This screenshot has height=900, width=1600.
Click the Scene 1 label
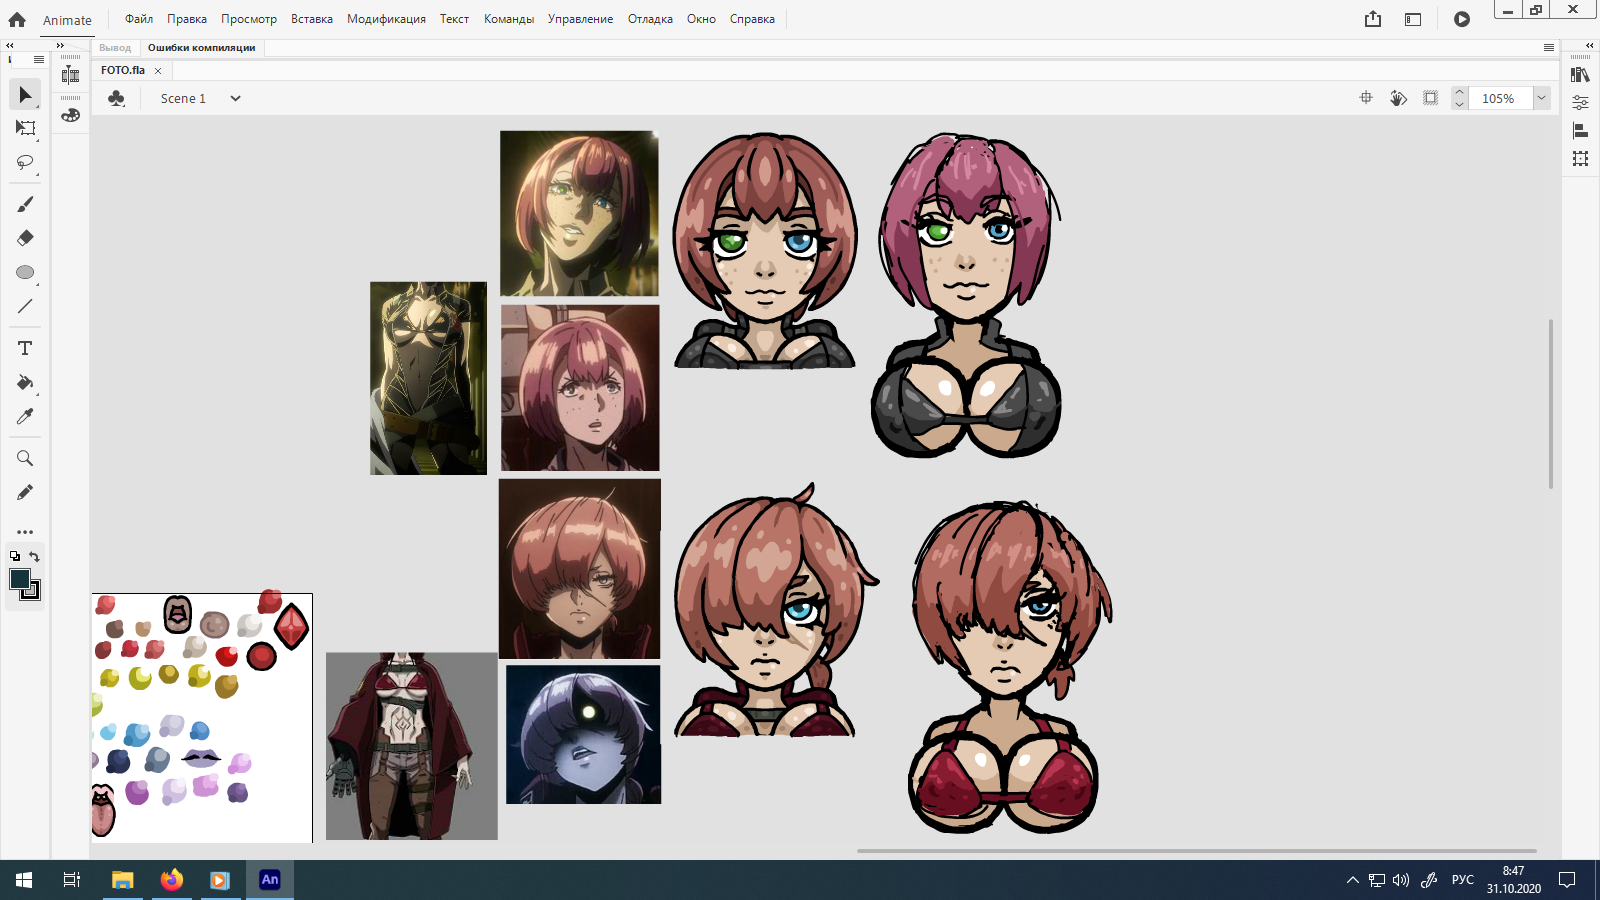tap(183, 98)
